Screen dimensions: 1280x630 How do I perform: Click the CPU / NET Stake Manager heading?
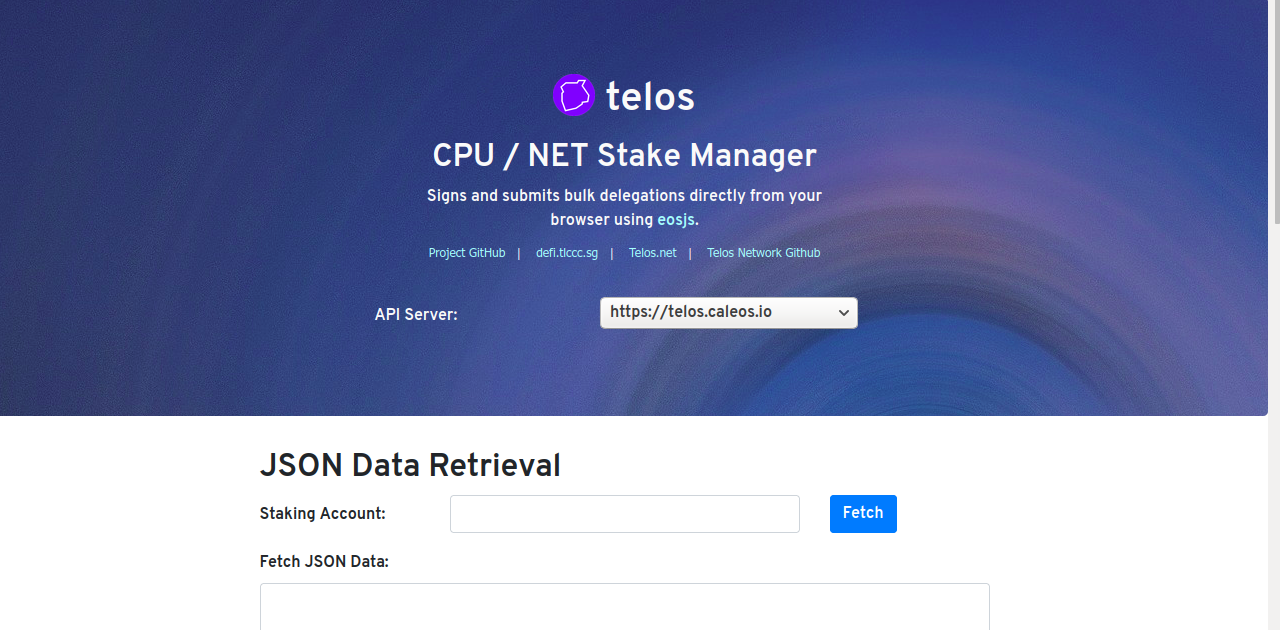tap(623, 156)
